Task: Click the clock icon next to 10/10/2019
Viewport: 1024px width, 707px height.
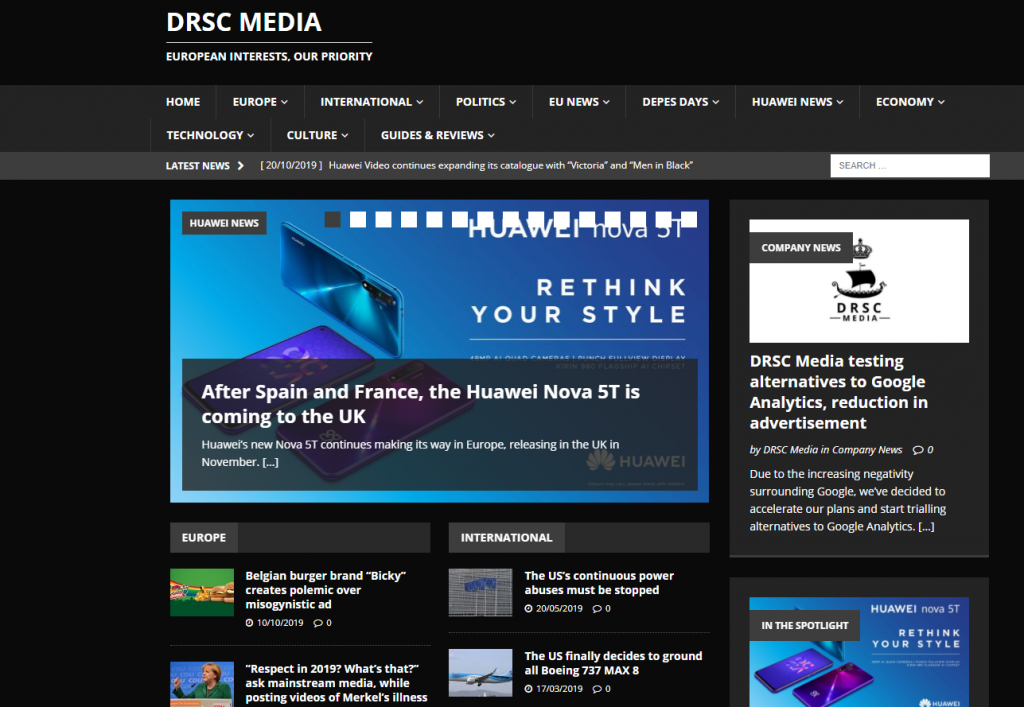Action: pos(249,623)
